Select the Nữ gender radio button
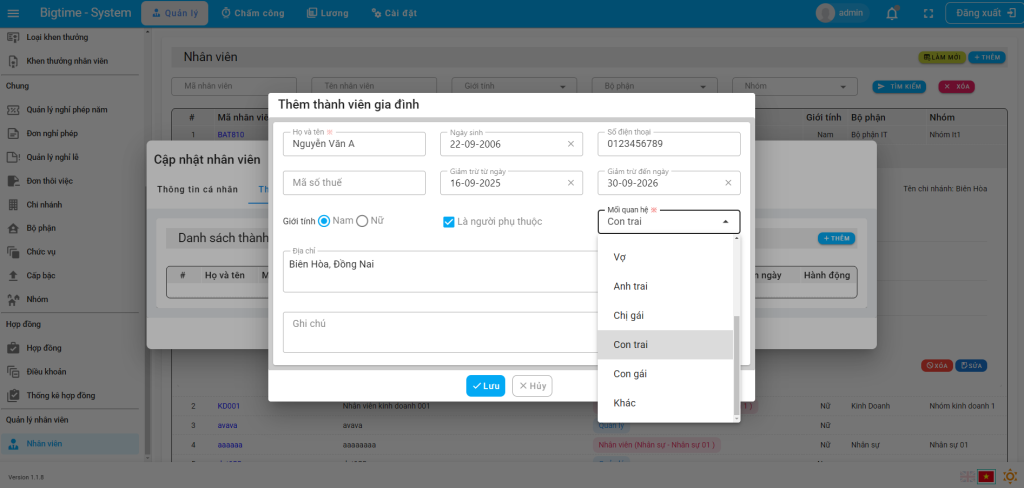The image size is (1024, 488). 362,220
